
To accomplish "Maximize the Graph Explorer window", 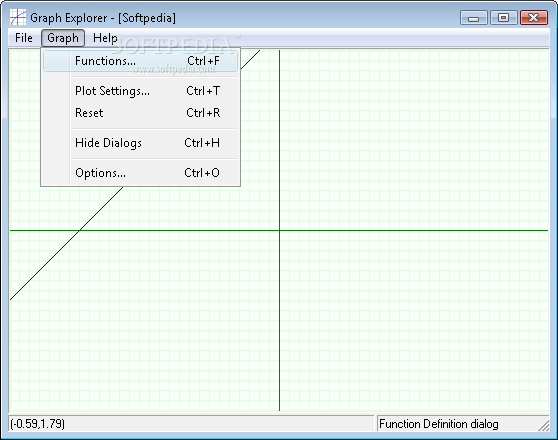I will [503, 17].
